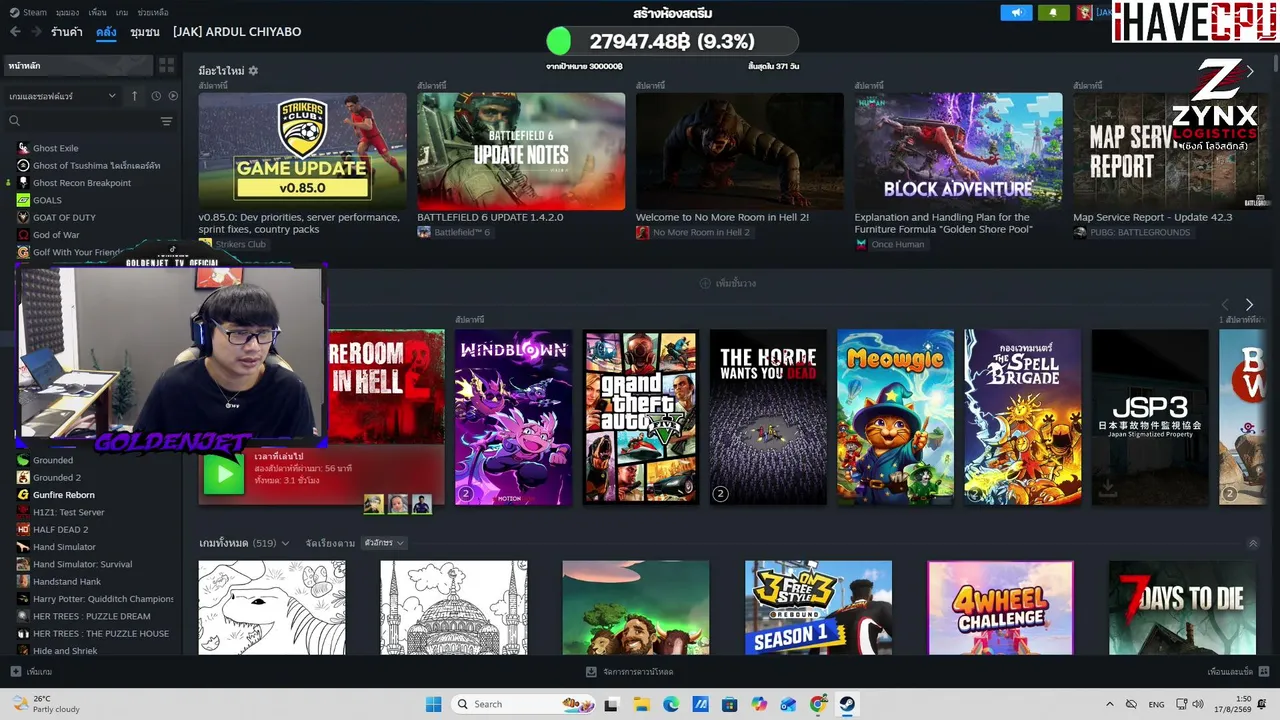Open File Explorer from the taskbar

pos(641,704)
